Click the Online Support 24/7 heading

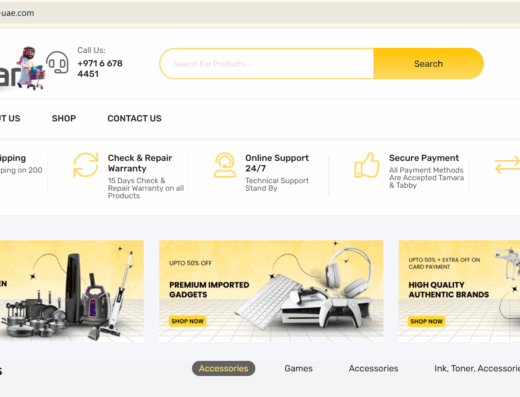[277, 163]
